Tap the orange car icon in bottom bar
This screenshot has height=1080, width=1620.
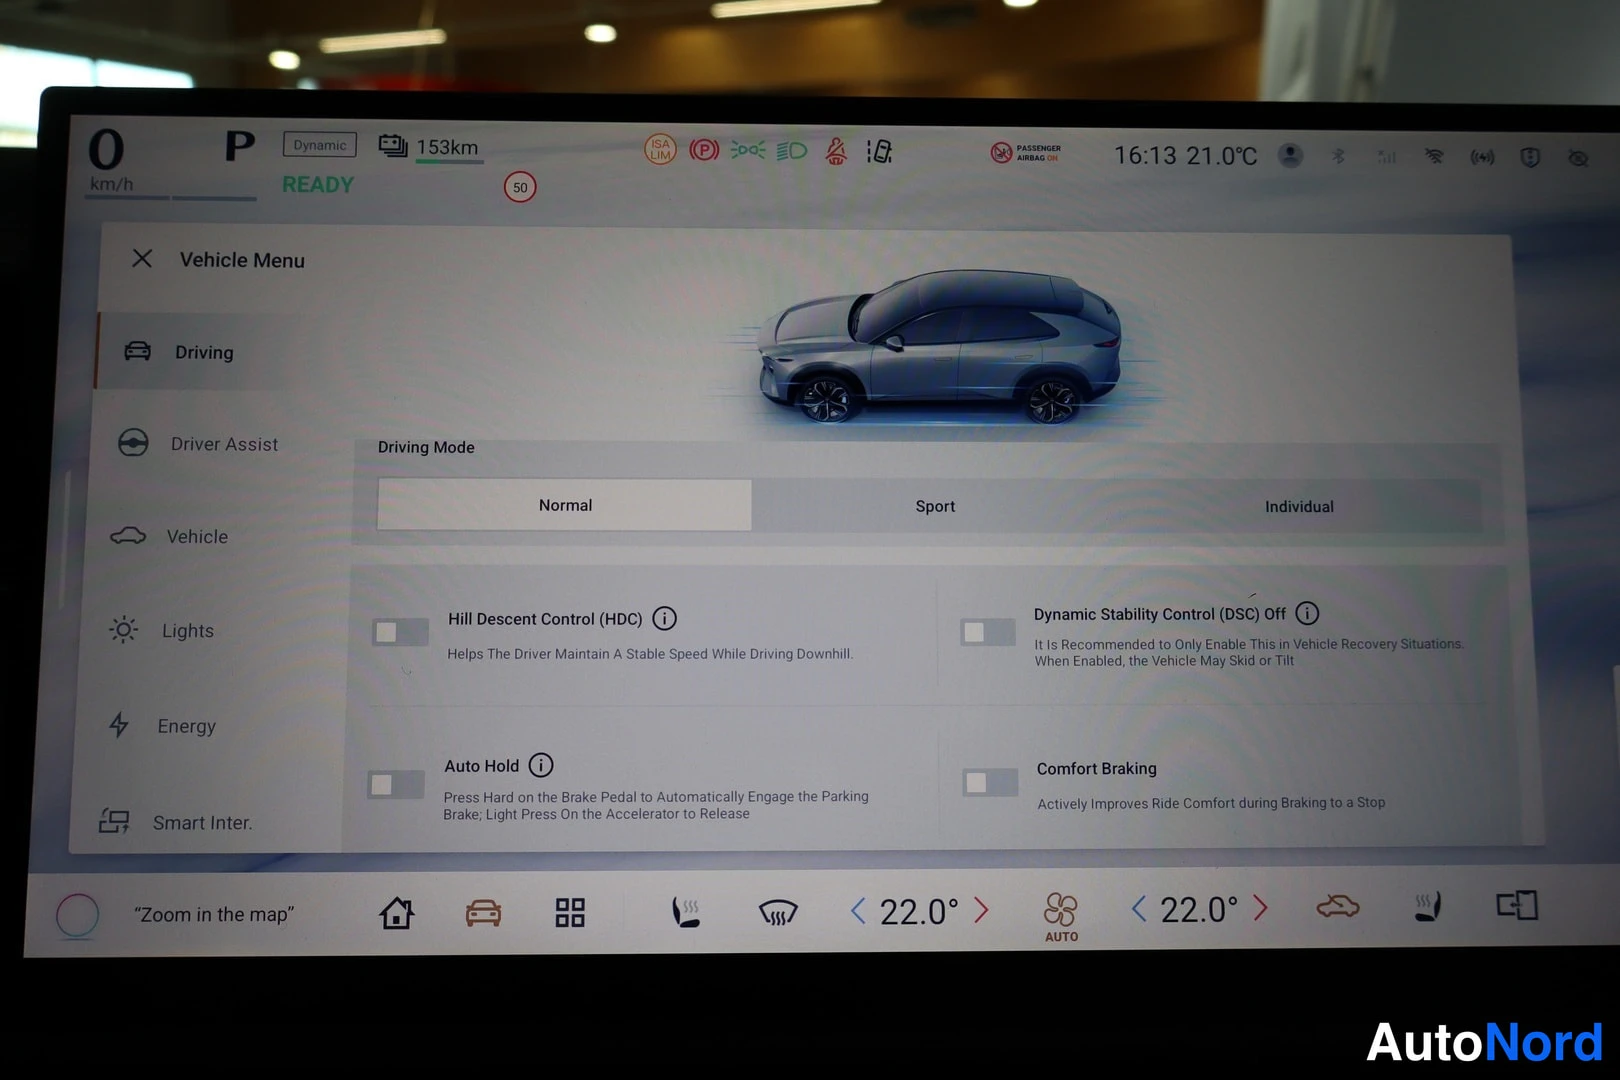tap(483, 912)
